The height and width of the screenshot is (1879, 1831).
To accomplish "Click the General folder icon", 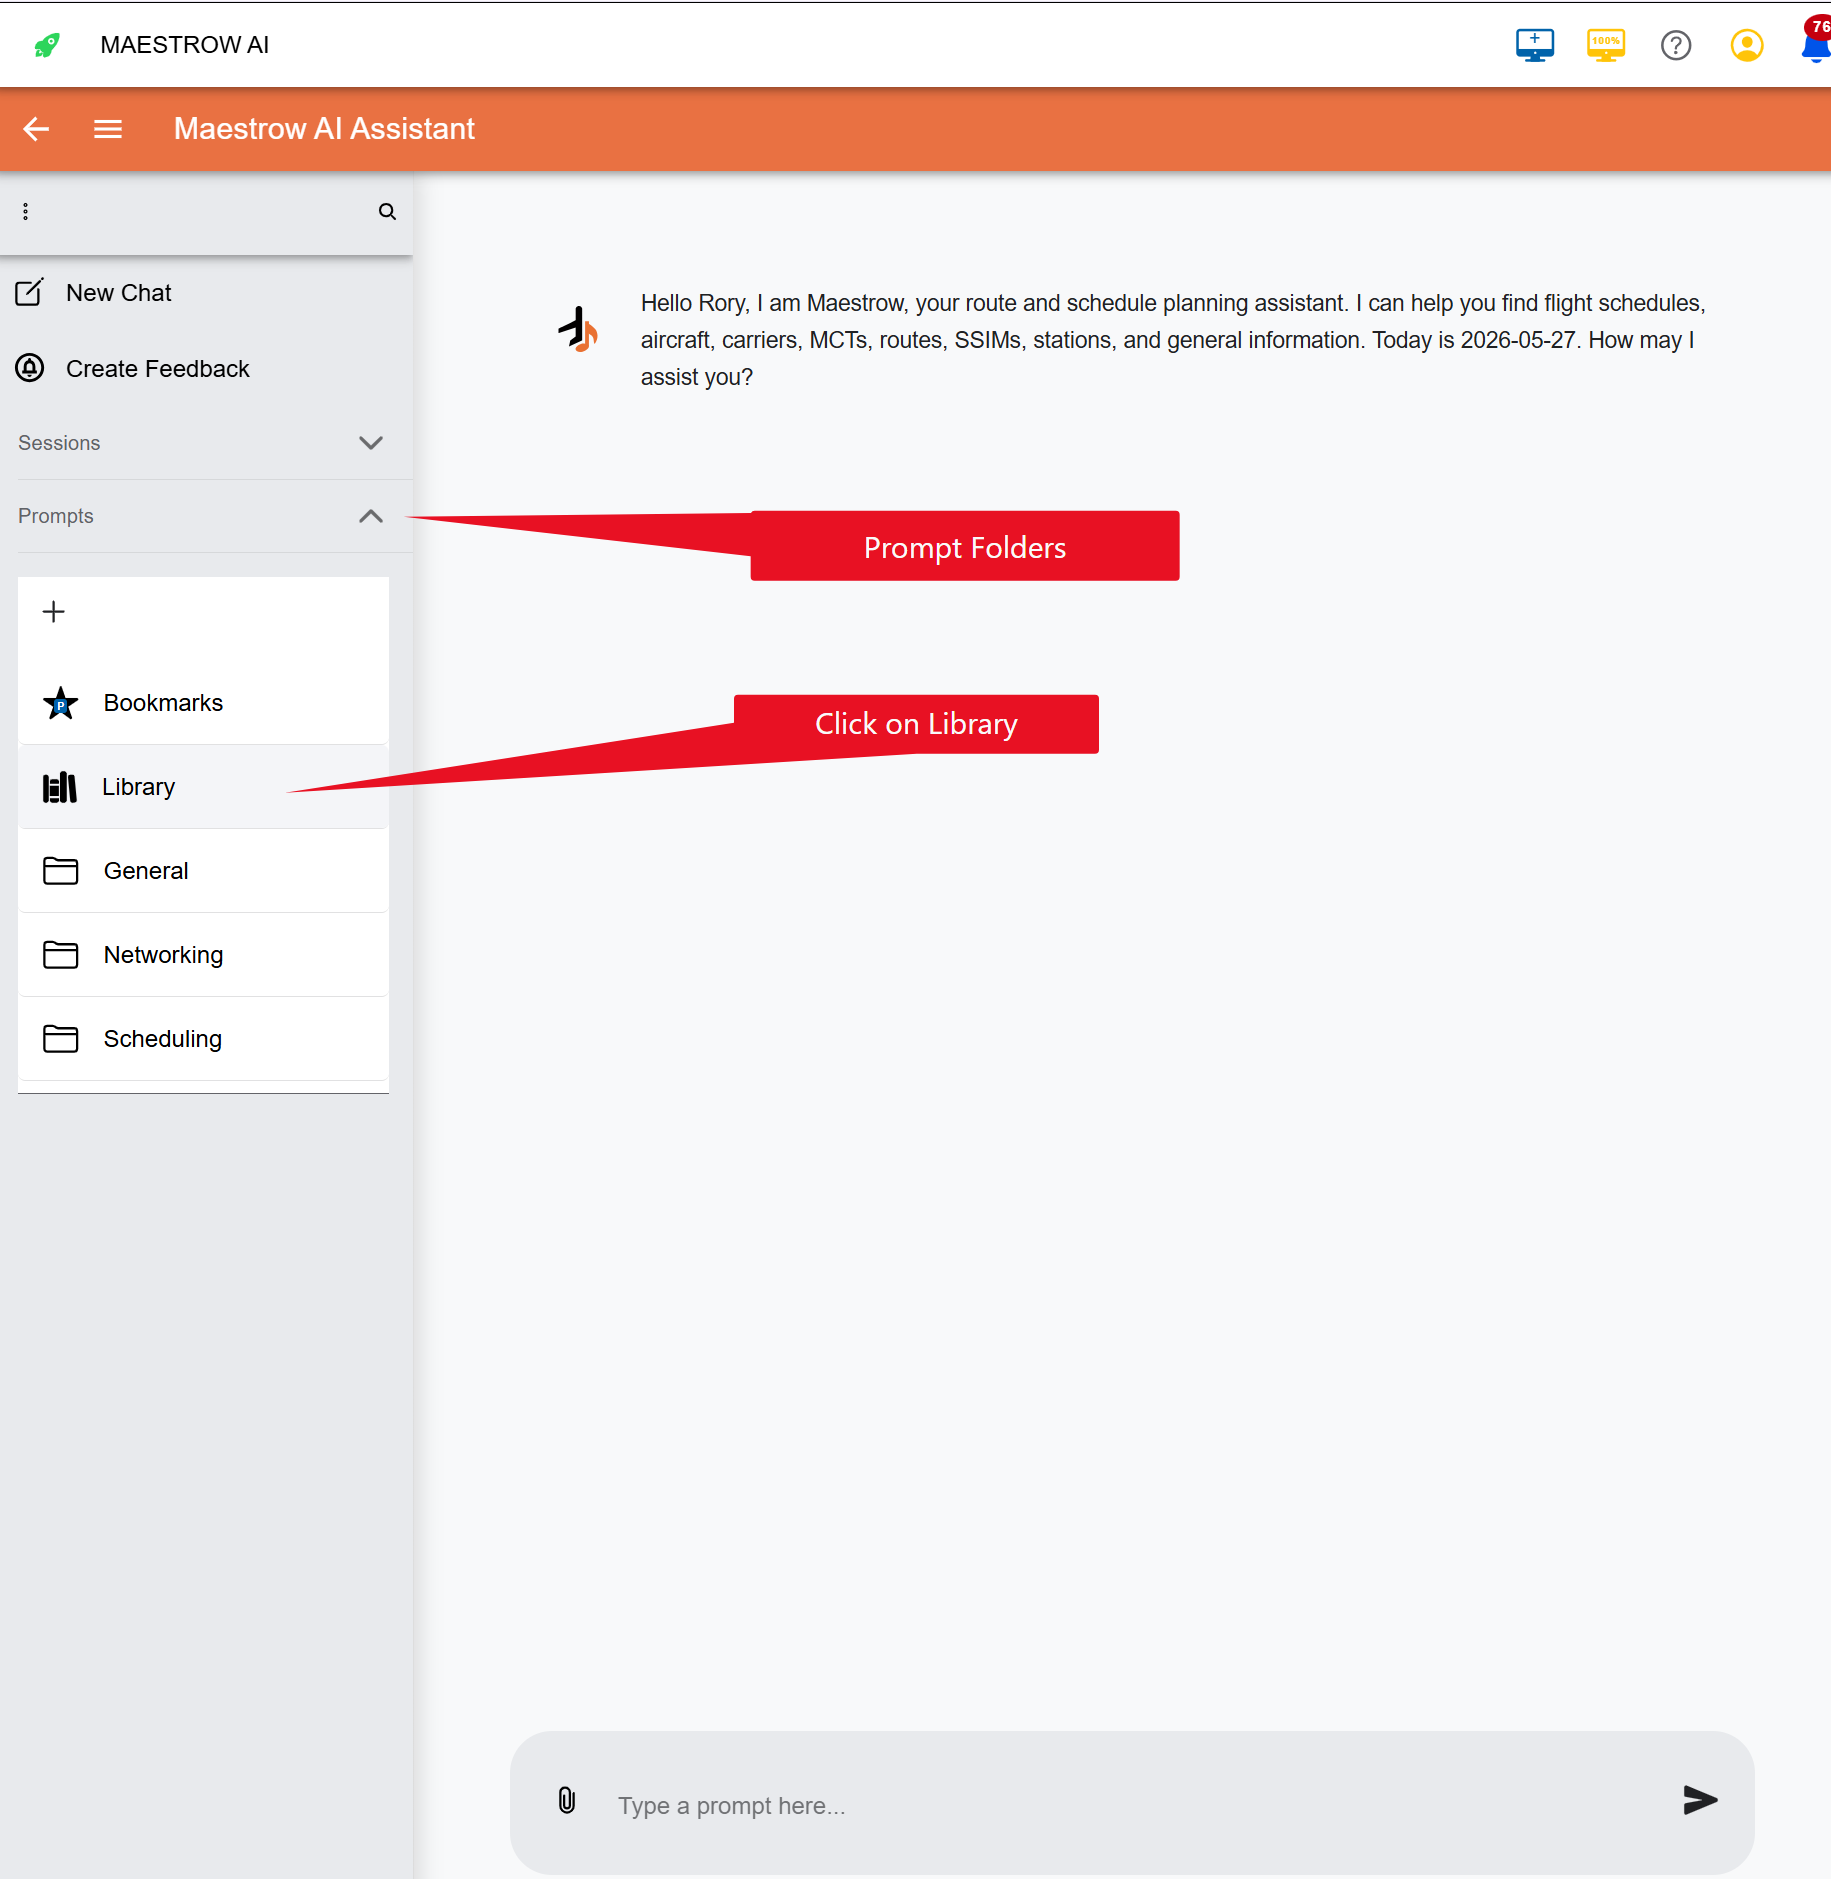I will 60,871.
